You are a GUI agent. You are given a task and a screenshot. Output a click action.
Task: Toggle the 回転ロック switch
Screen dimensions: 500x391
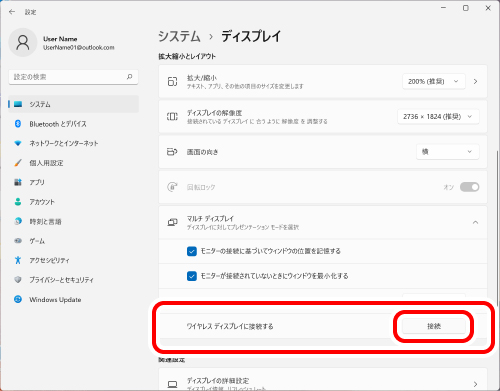coord(470,187)
